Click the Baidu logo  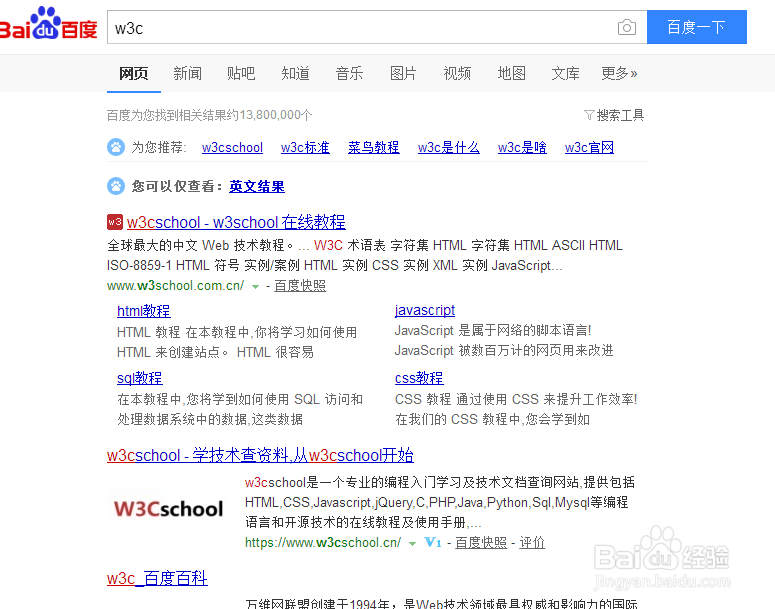point(48,23)
